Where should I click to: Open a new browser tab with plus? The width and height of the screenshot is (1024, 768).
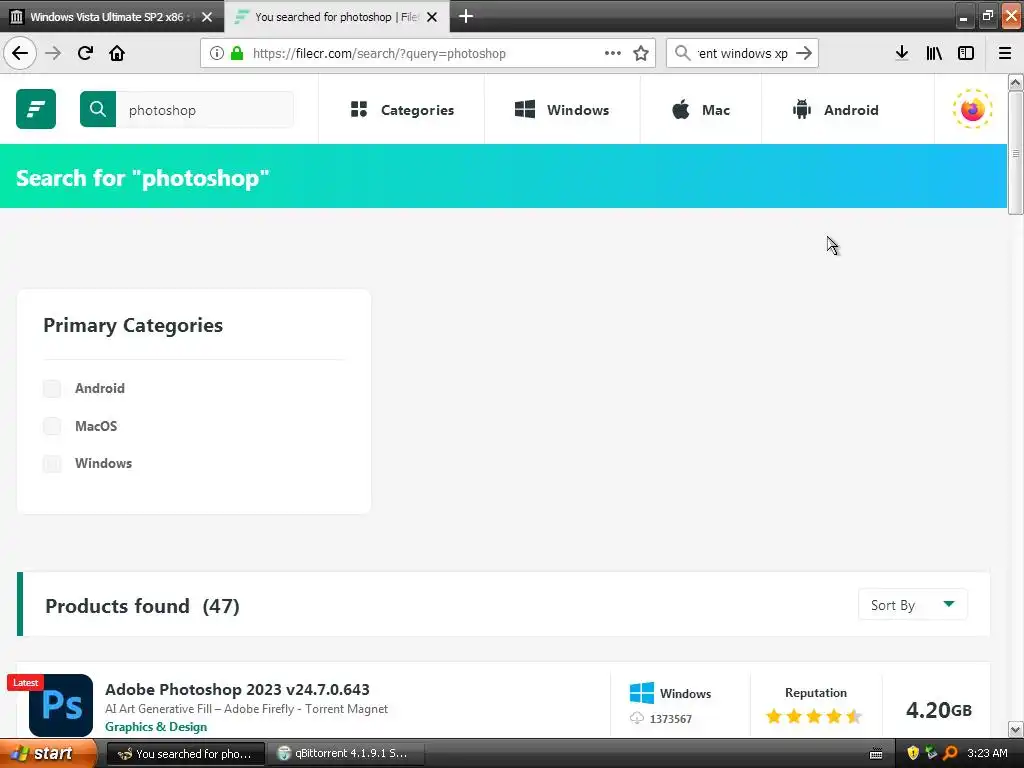click(x=466, y=16)
